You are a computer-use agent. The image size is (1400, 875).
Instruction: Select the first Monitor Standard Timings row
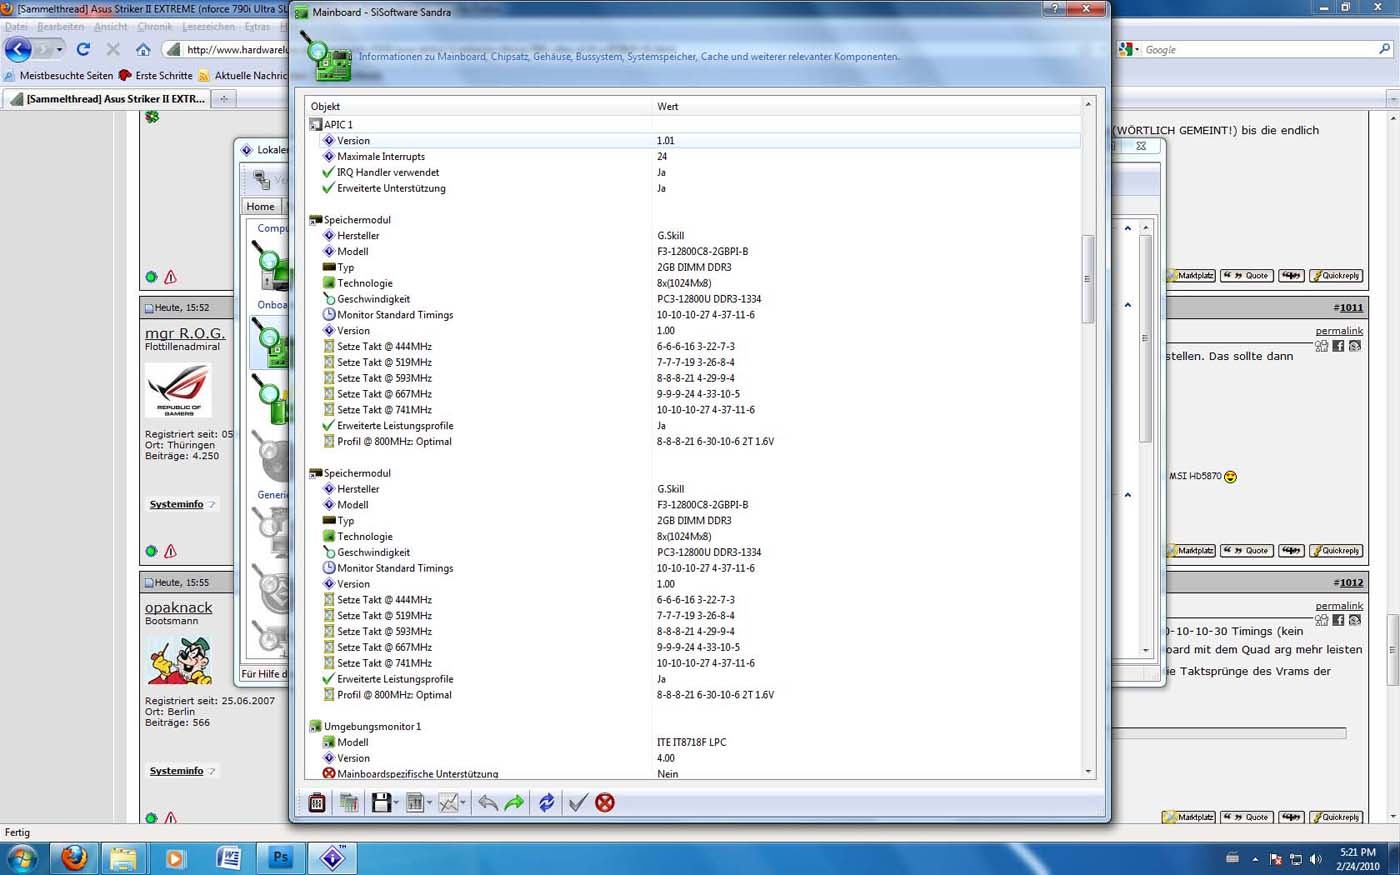click(x=693, y=315)
